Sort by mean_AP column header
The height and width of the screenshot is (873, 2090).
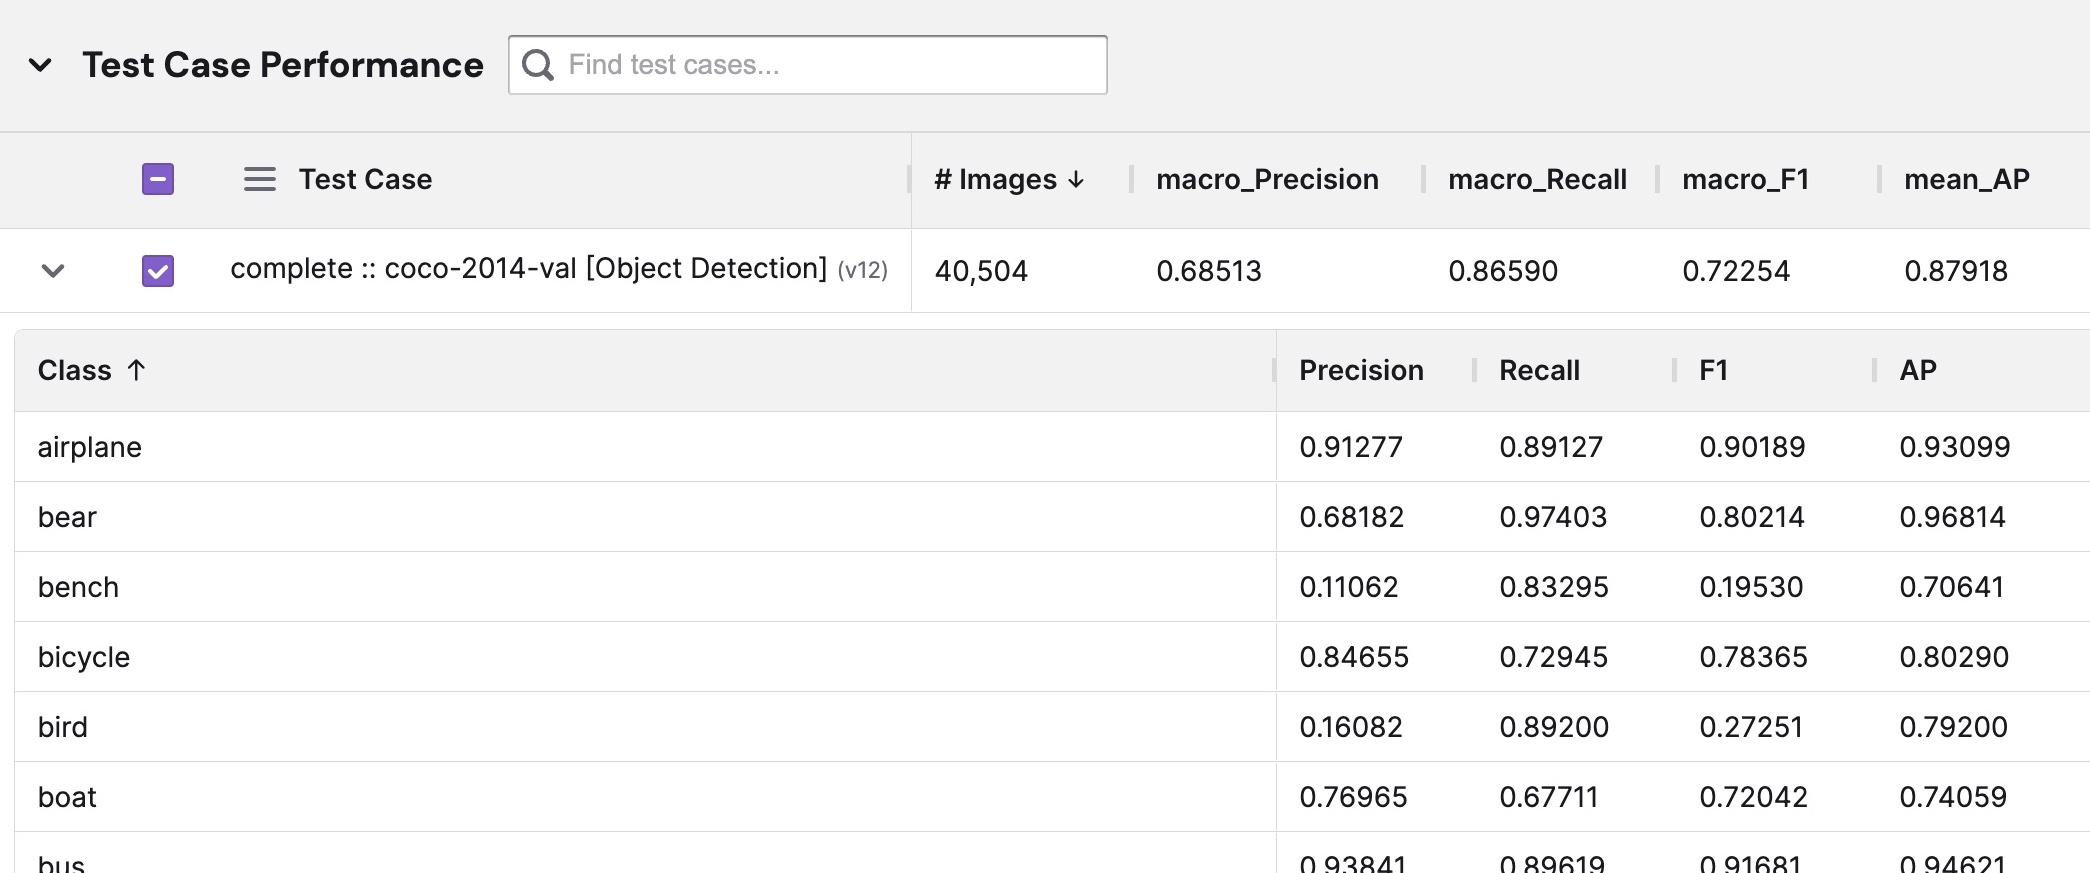[1966, 180]
